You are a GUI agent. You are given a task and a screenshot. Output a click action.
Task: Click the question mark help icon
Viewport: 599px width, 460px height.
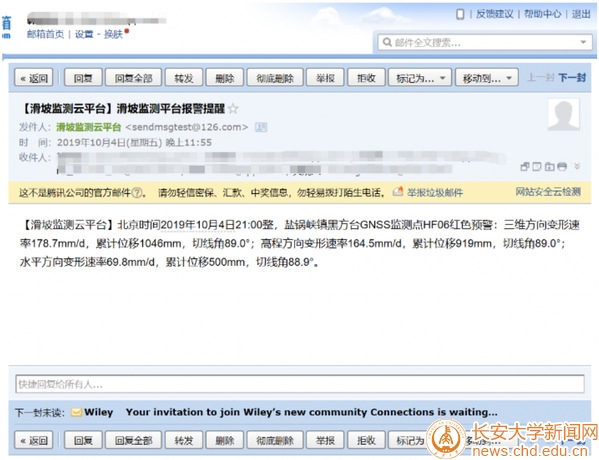coord(137,193)
